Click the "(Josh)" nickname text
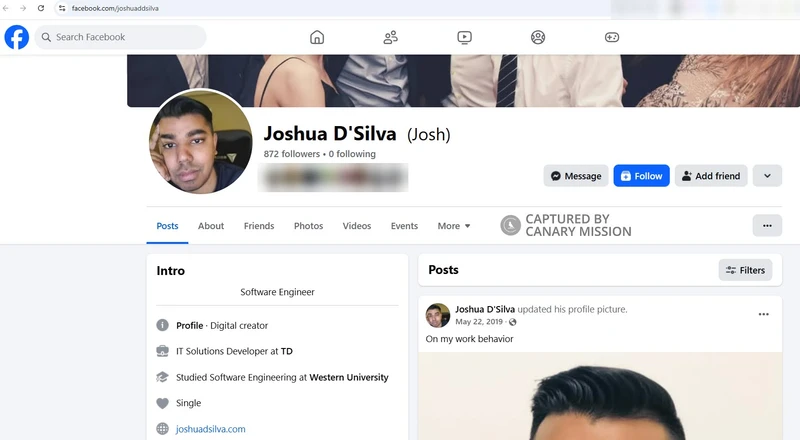The image size is (800, 440). [x=429, y=135]
